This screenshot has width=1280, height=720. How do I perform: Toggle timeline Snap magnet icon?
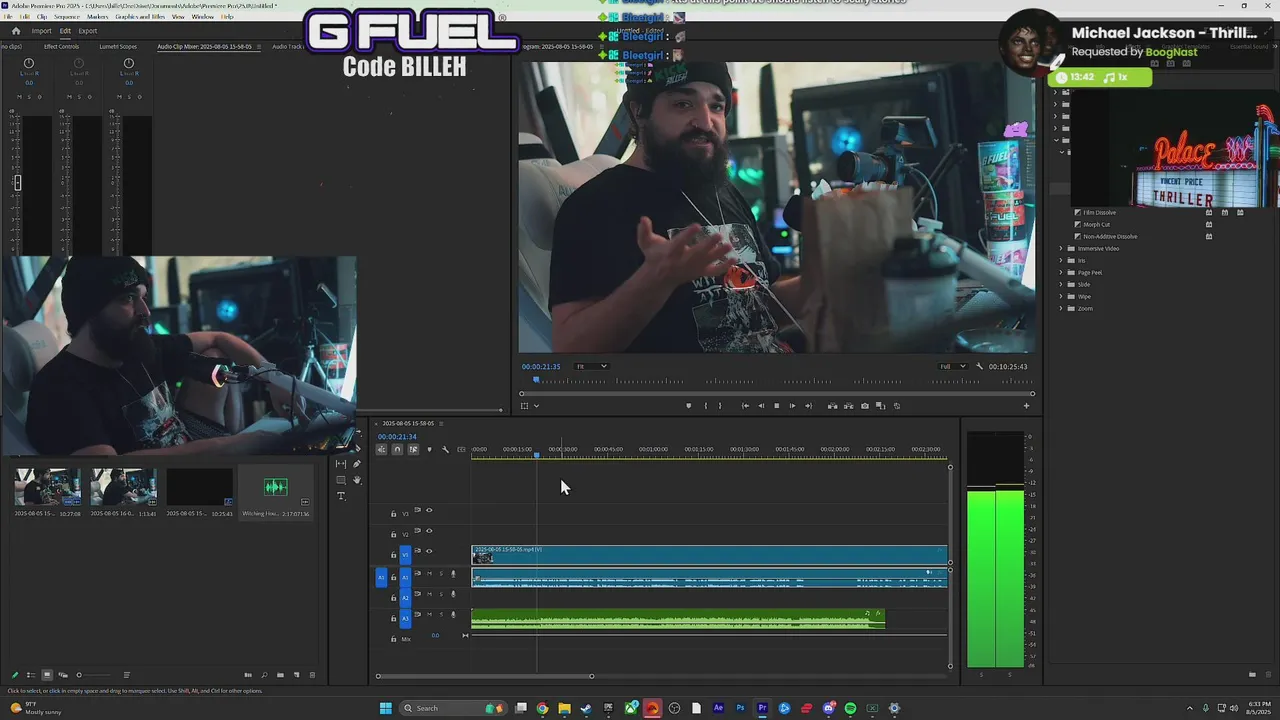point(397,449)
